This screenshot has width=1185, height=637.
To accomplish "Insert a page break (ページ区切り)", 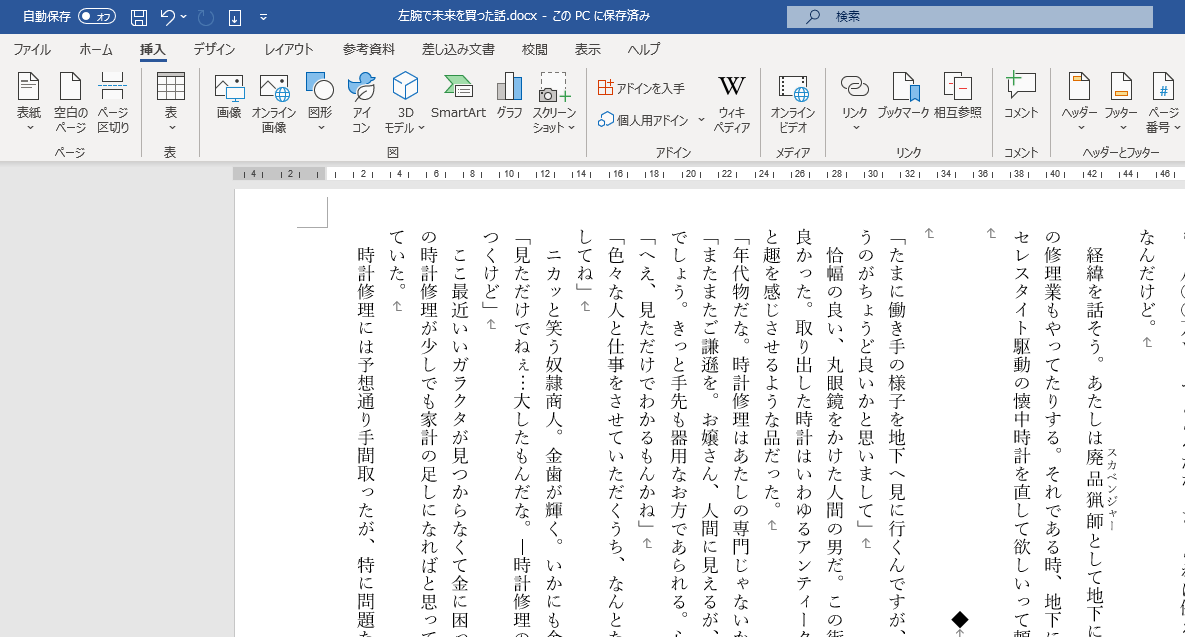I will pyautogui.click(x=113, y=103).
